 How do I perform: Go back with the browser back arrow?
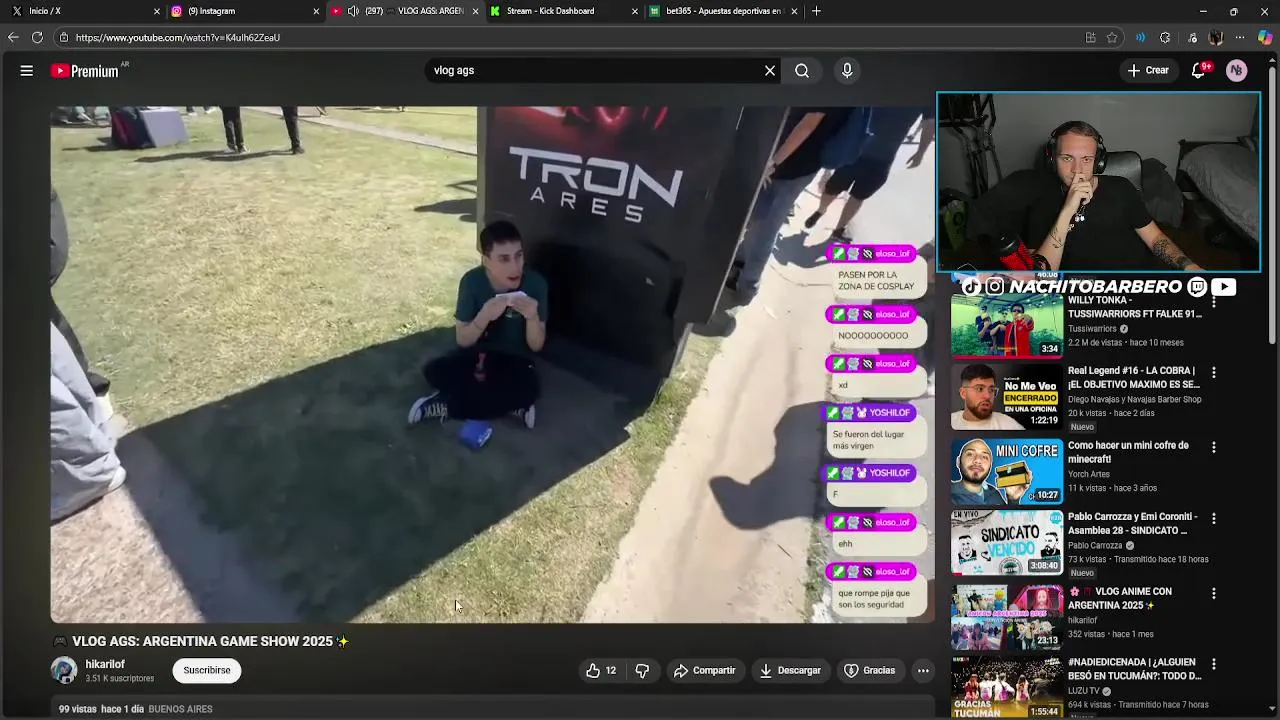click(13, 37)
